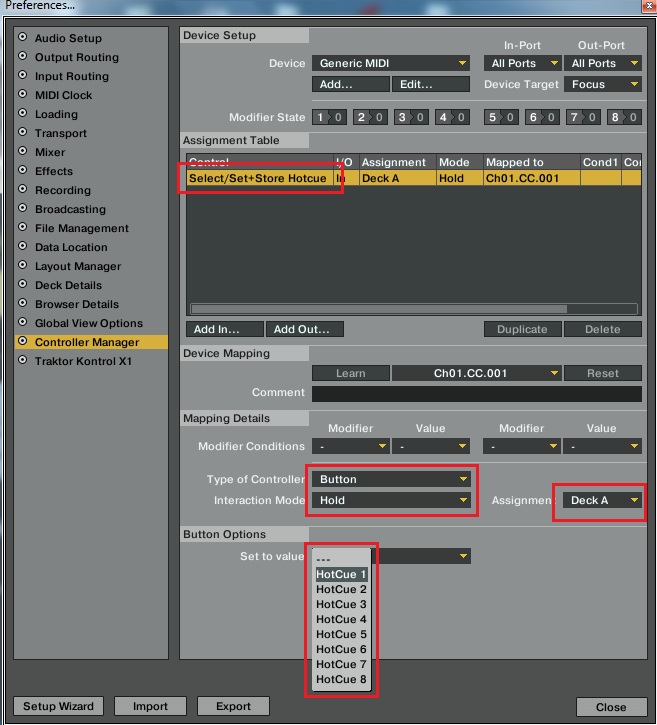Open Broadcasting preferences

point(70,209)
